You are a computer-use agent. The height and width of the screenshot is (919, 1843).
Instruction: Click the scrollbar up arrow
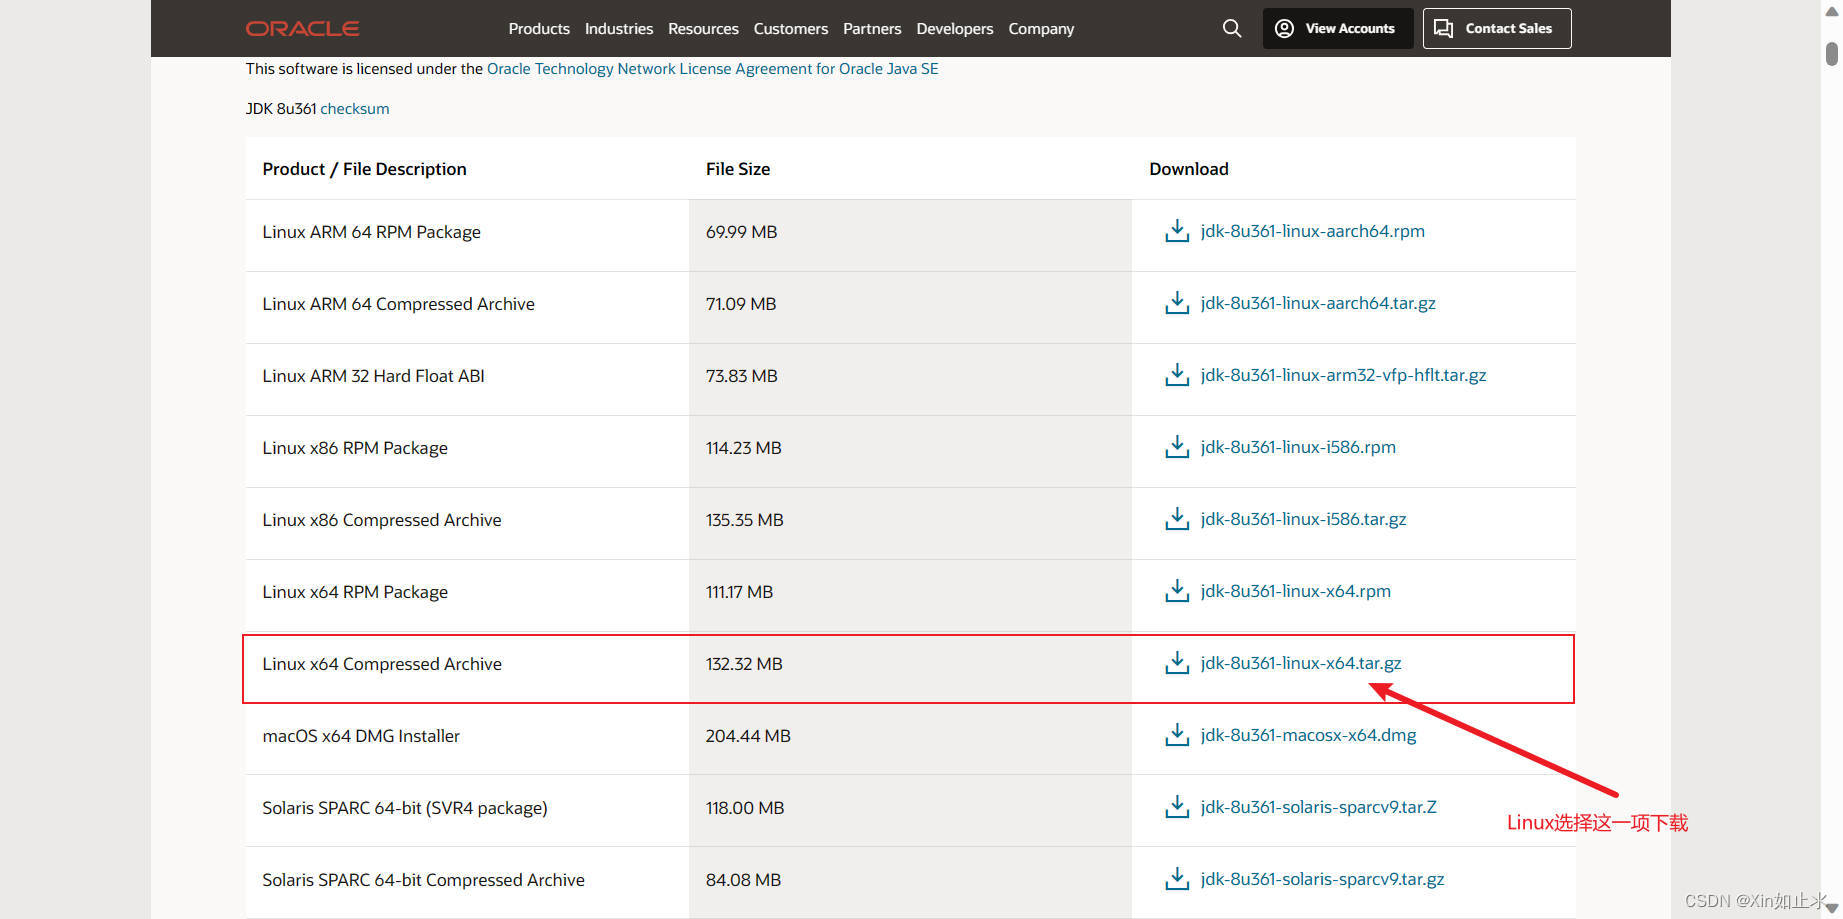tap(1831, 11)
